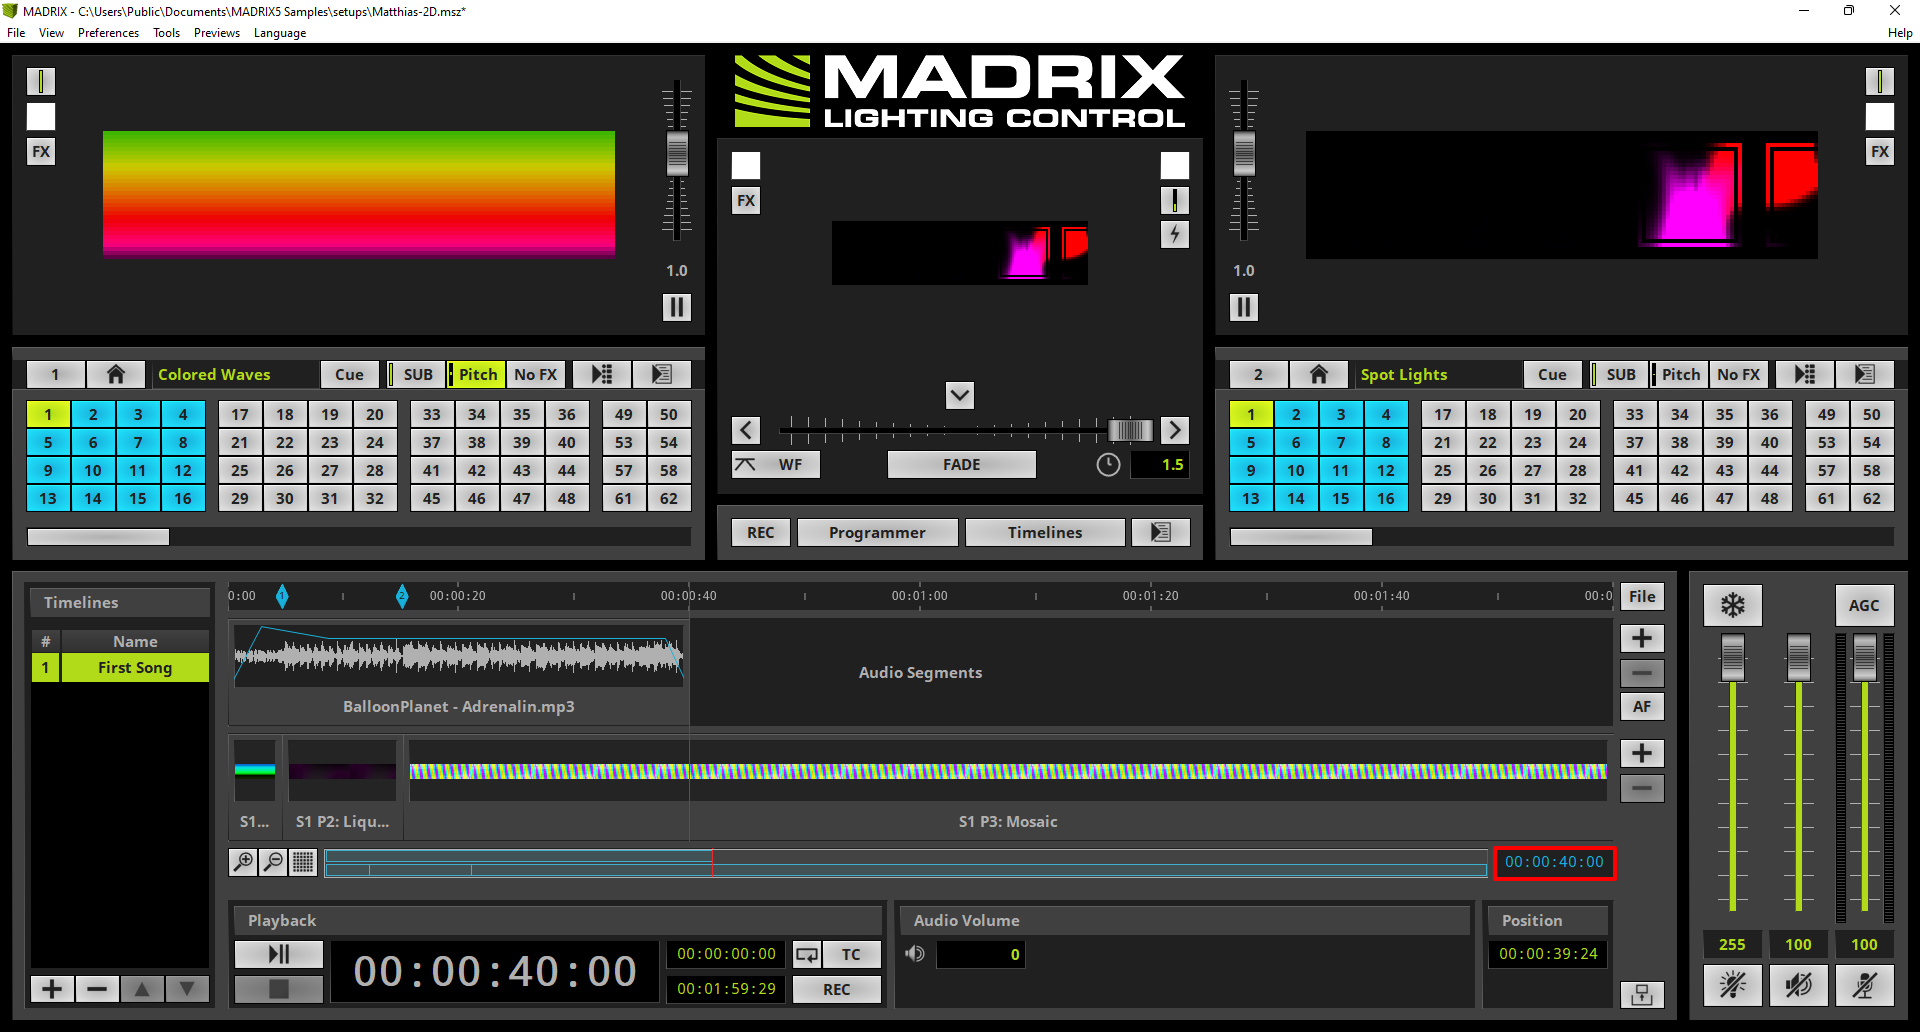Move crossfader right with arrow button
1920x1032 pixels.
pyautogui.click(x=1175, y=430)
